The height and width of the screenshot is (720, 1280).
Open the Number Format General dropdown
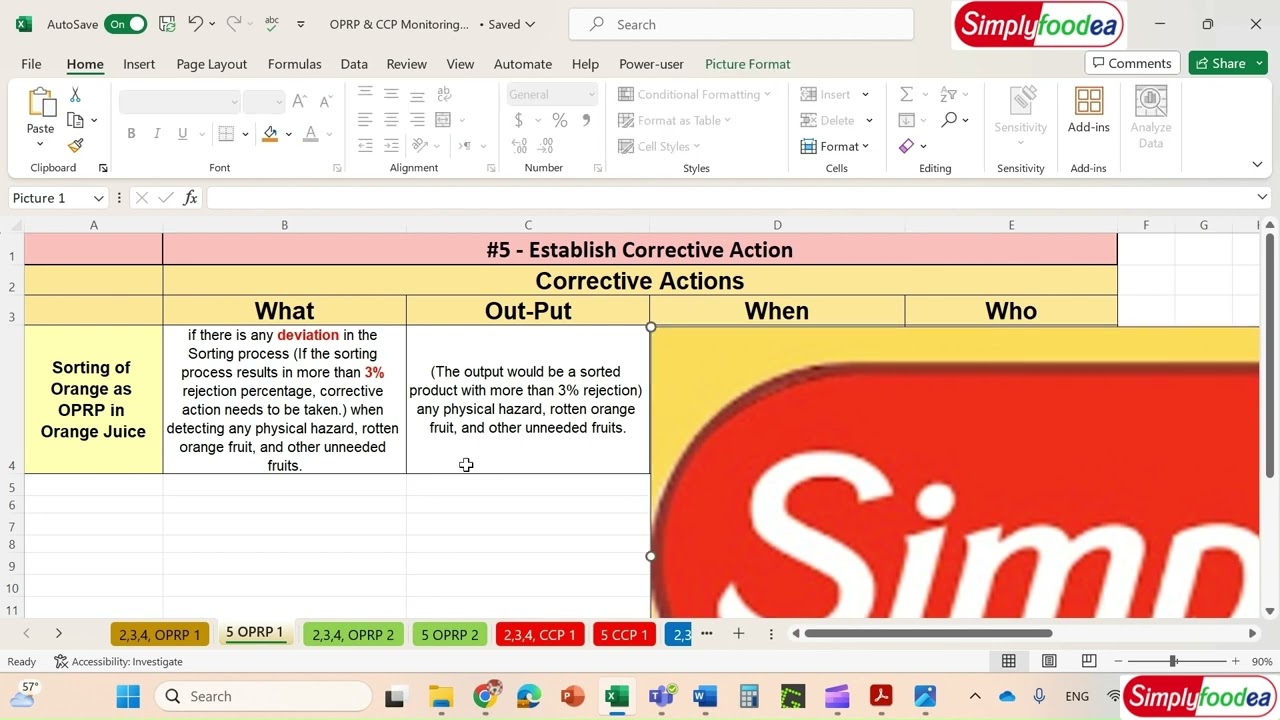pyautogui.click(x=591, y=95)
